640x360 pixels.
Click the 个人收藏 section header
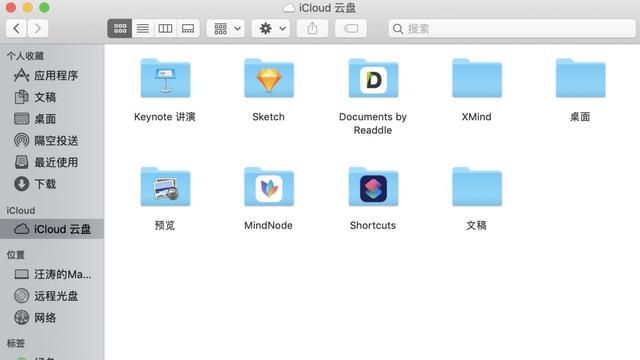point(25,56)
